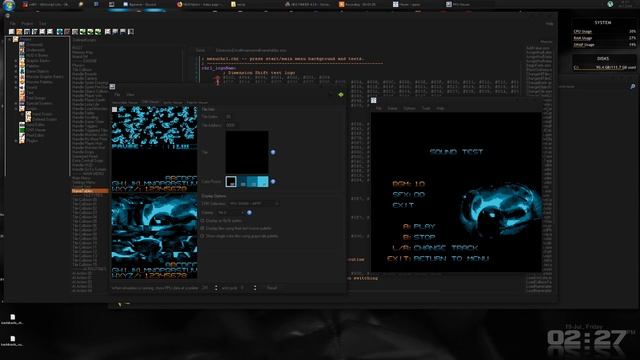Expand the Game Objects tree node

click(16, 71)
